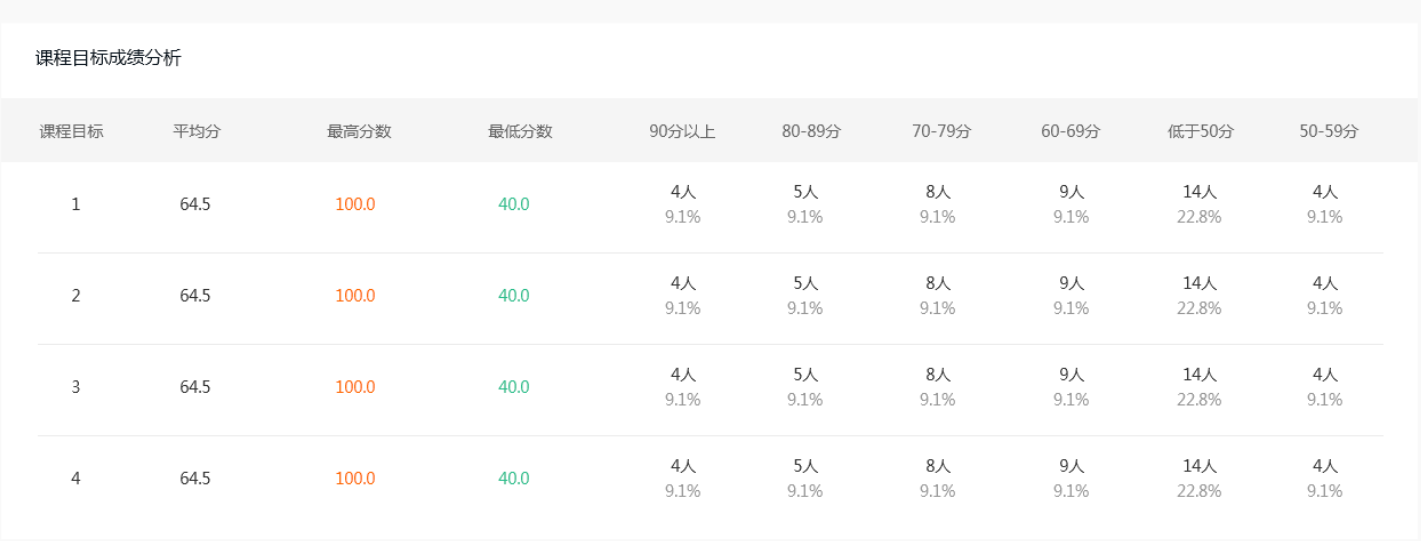This screenshot has width=1421, height=541.
Task: Select the 90分以上 column header
Action: pos(682,131)
